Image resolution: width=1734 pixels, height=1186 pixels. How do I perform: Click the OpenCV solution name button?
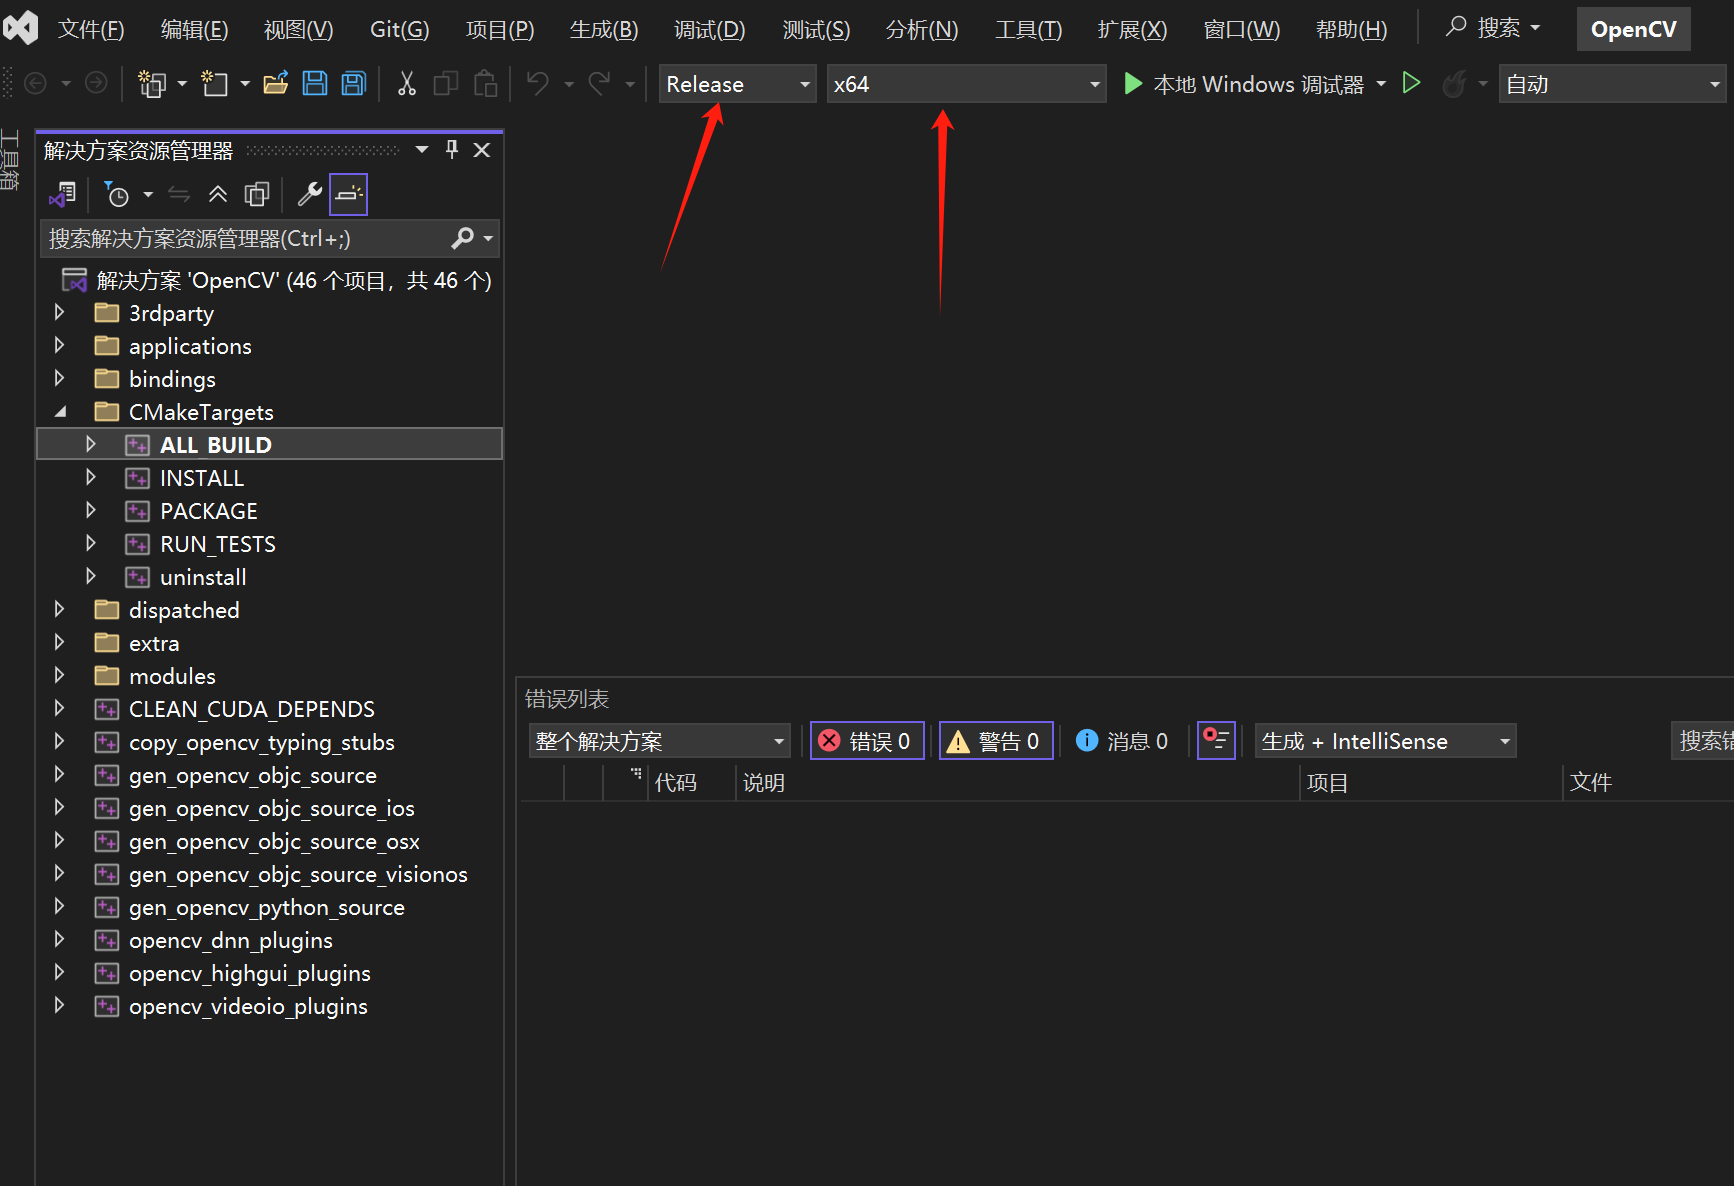pos(1633,29)
